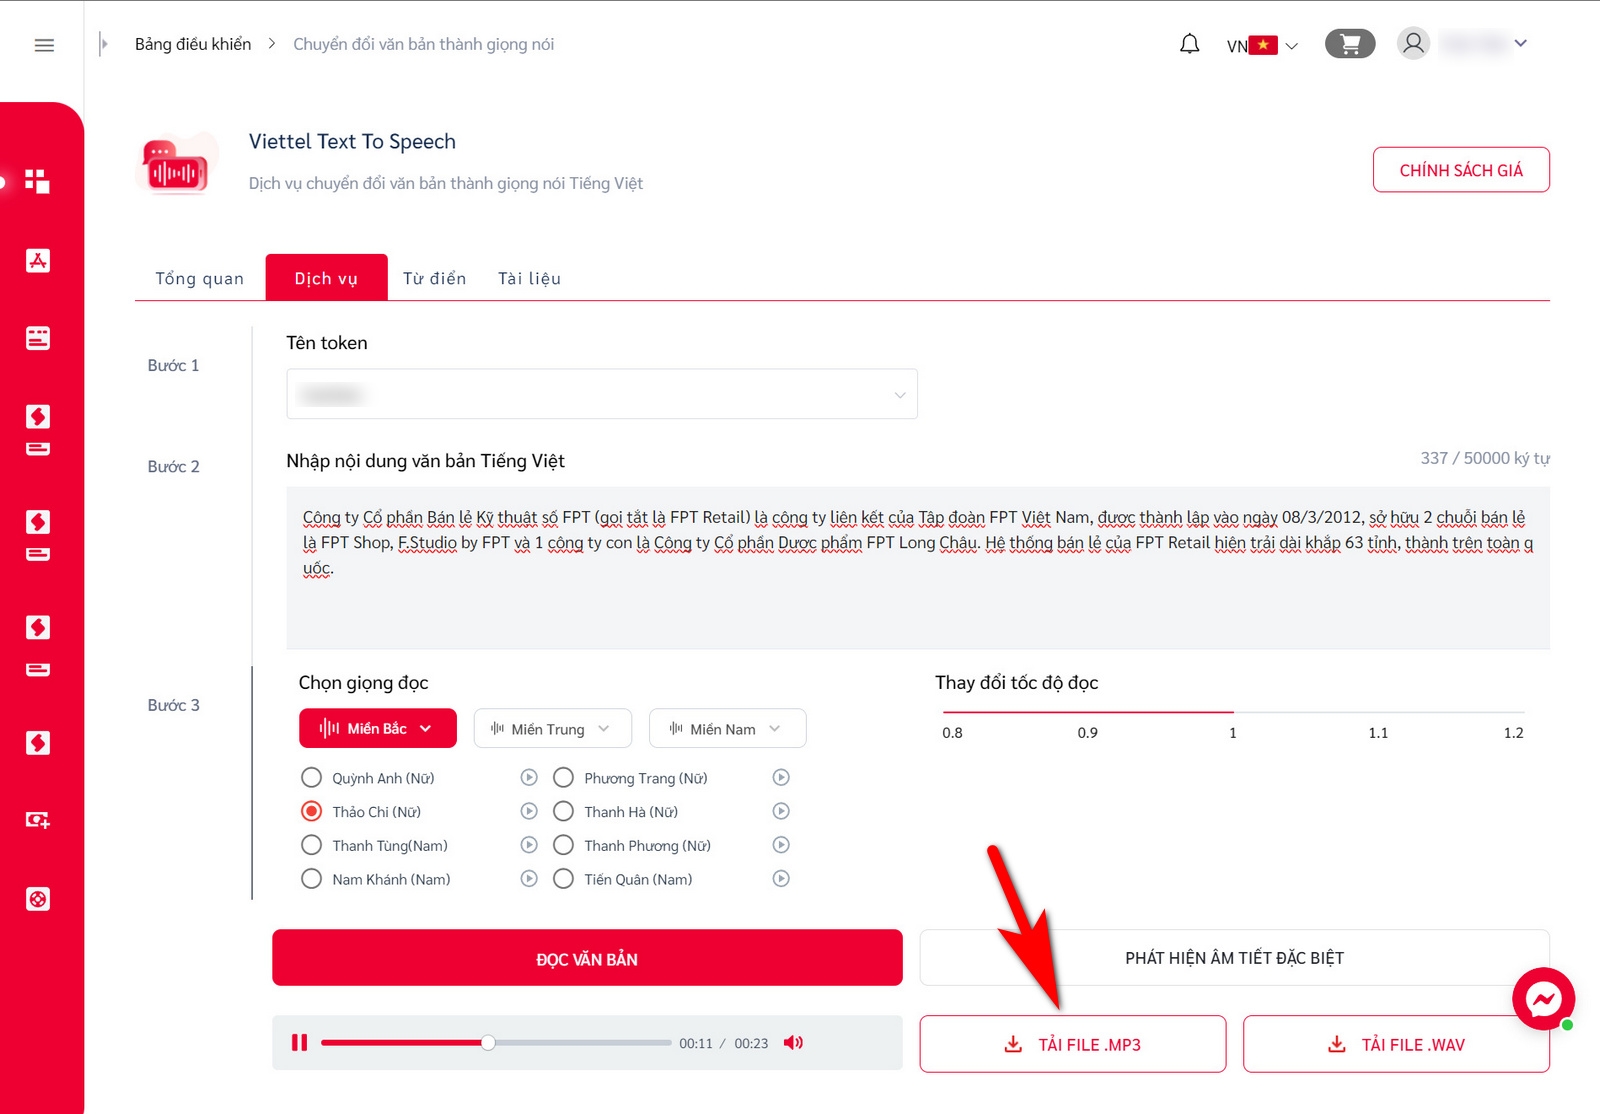Pause the audio playback
This screenshot has height=1114, width=1600.
pyautogui.click(x=299, y=1043)
